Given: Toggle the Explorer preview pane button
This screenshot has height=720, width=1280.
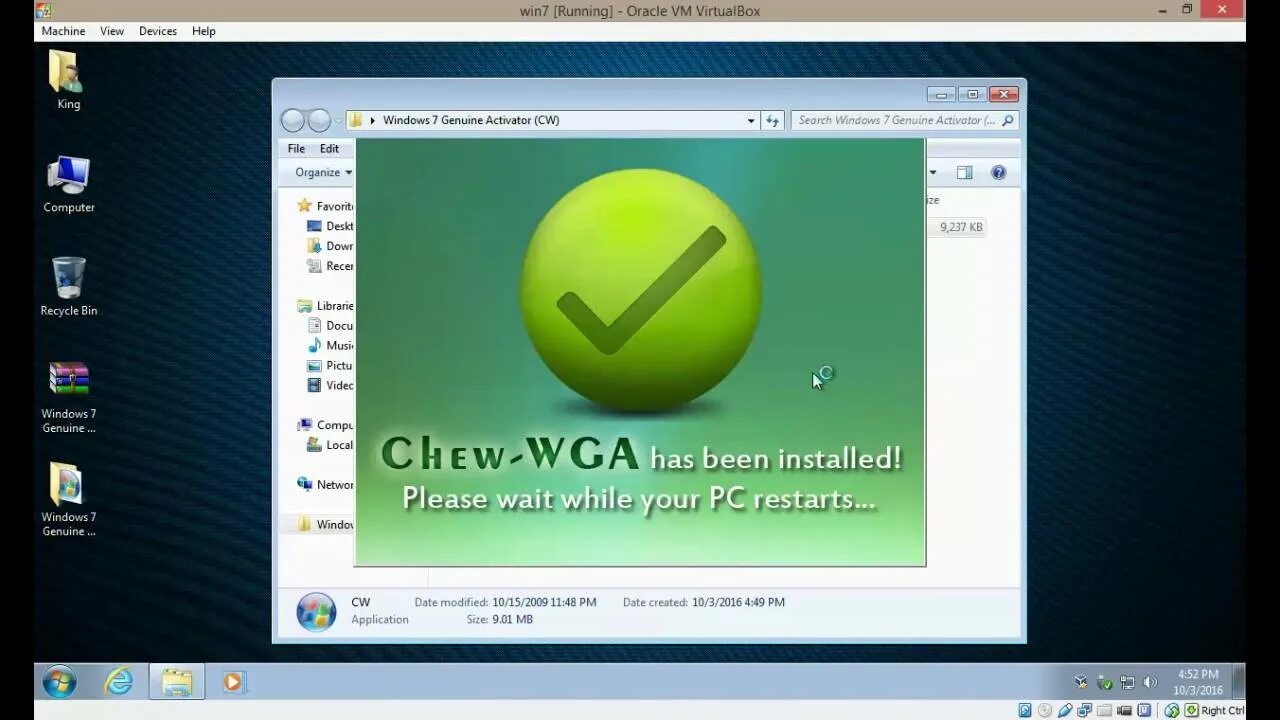Looking at the screenshot, I should pyautogui.click(x=964, y=172).
